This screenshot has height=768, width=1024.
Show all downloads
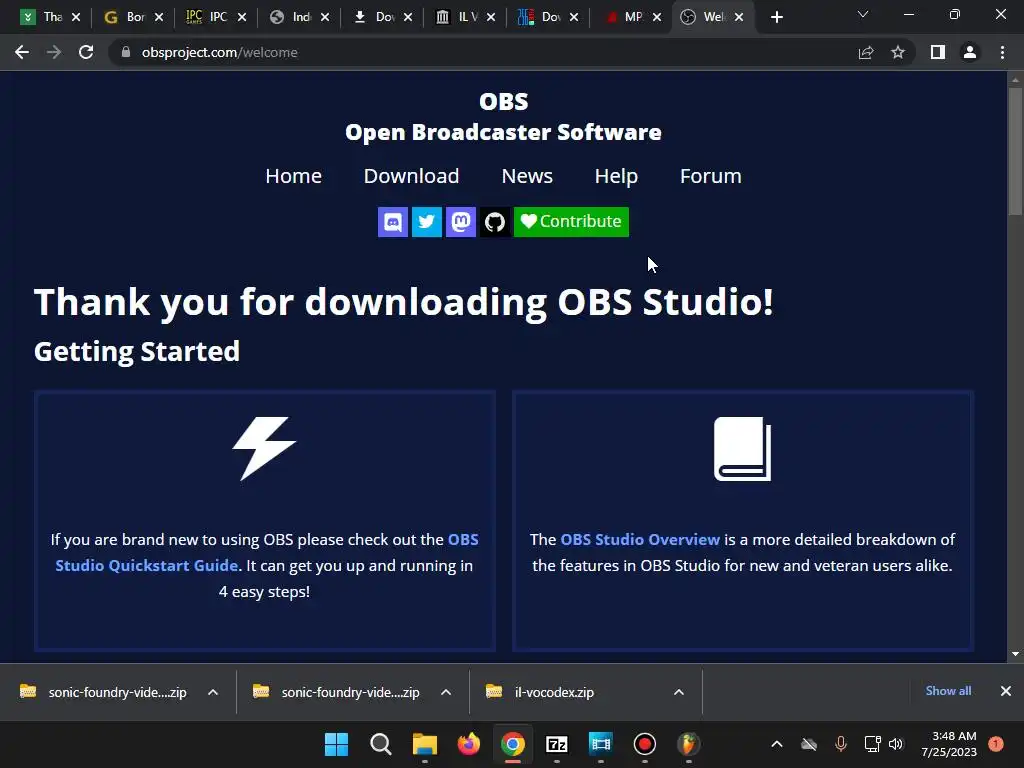[x=948, y=691]
